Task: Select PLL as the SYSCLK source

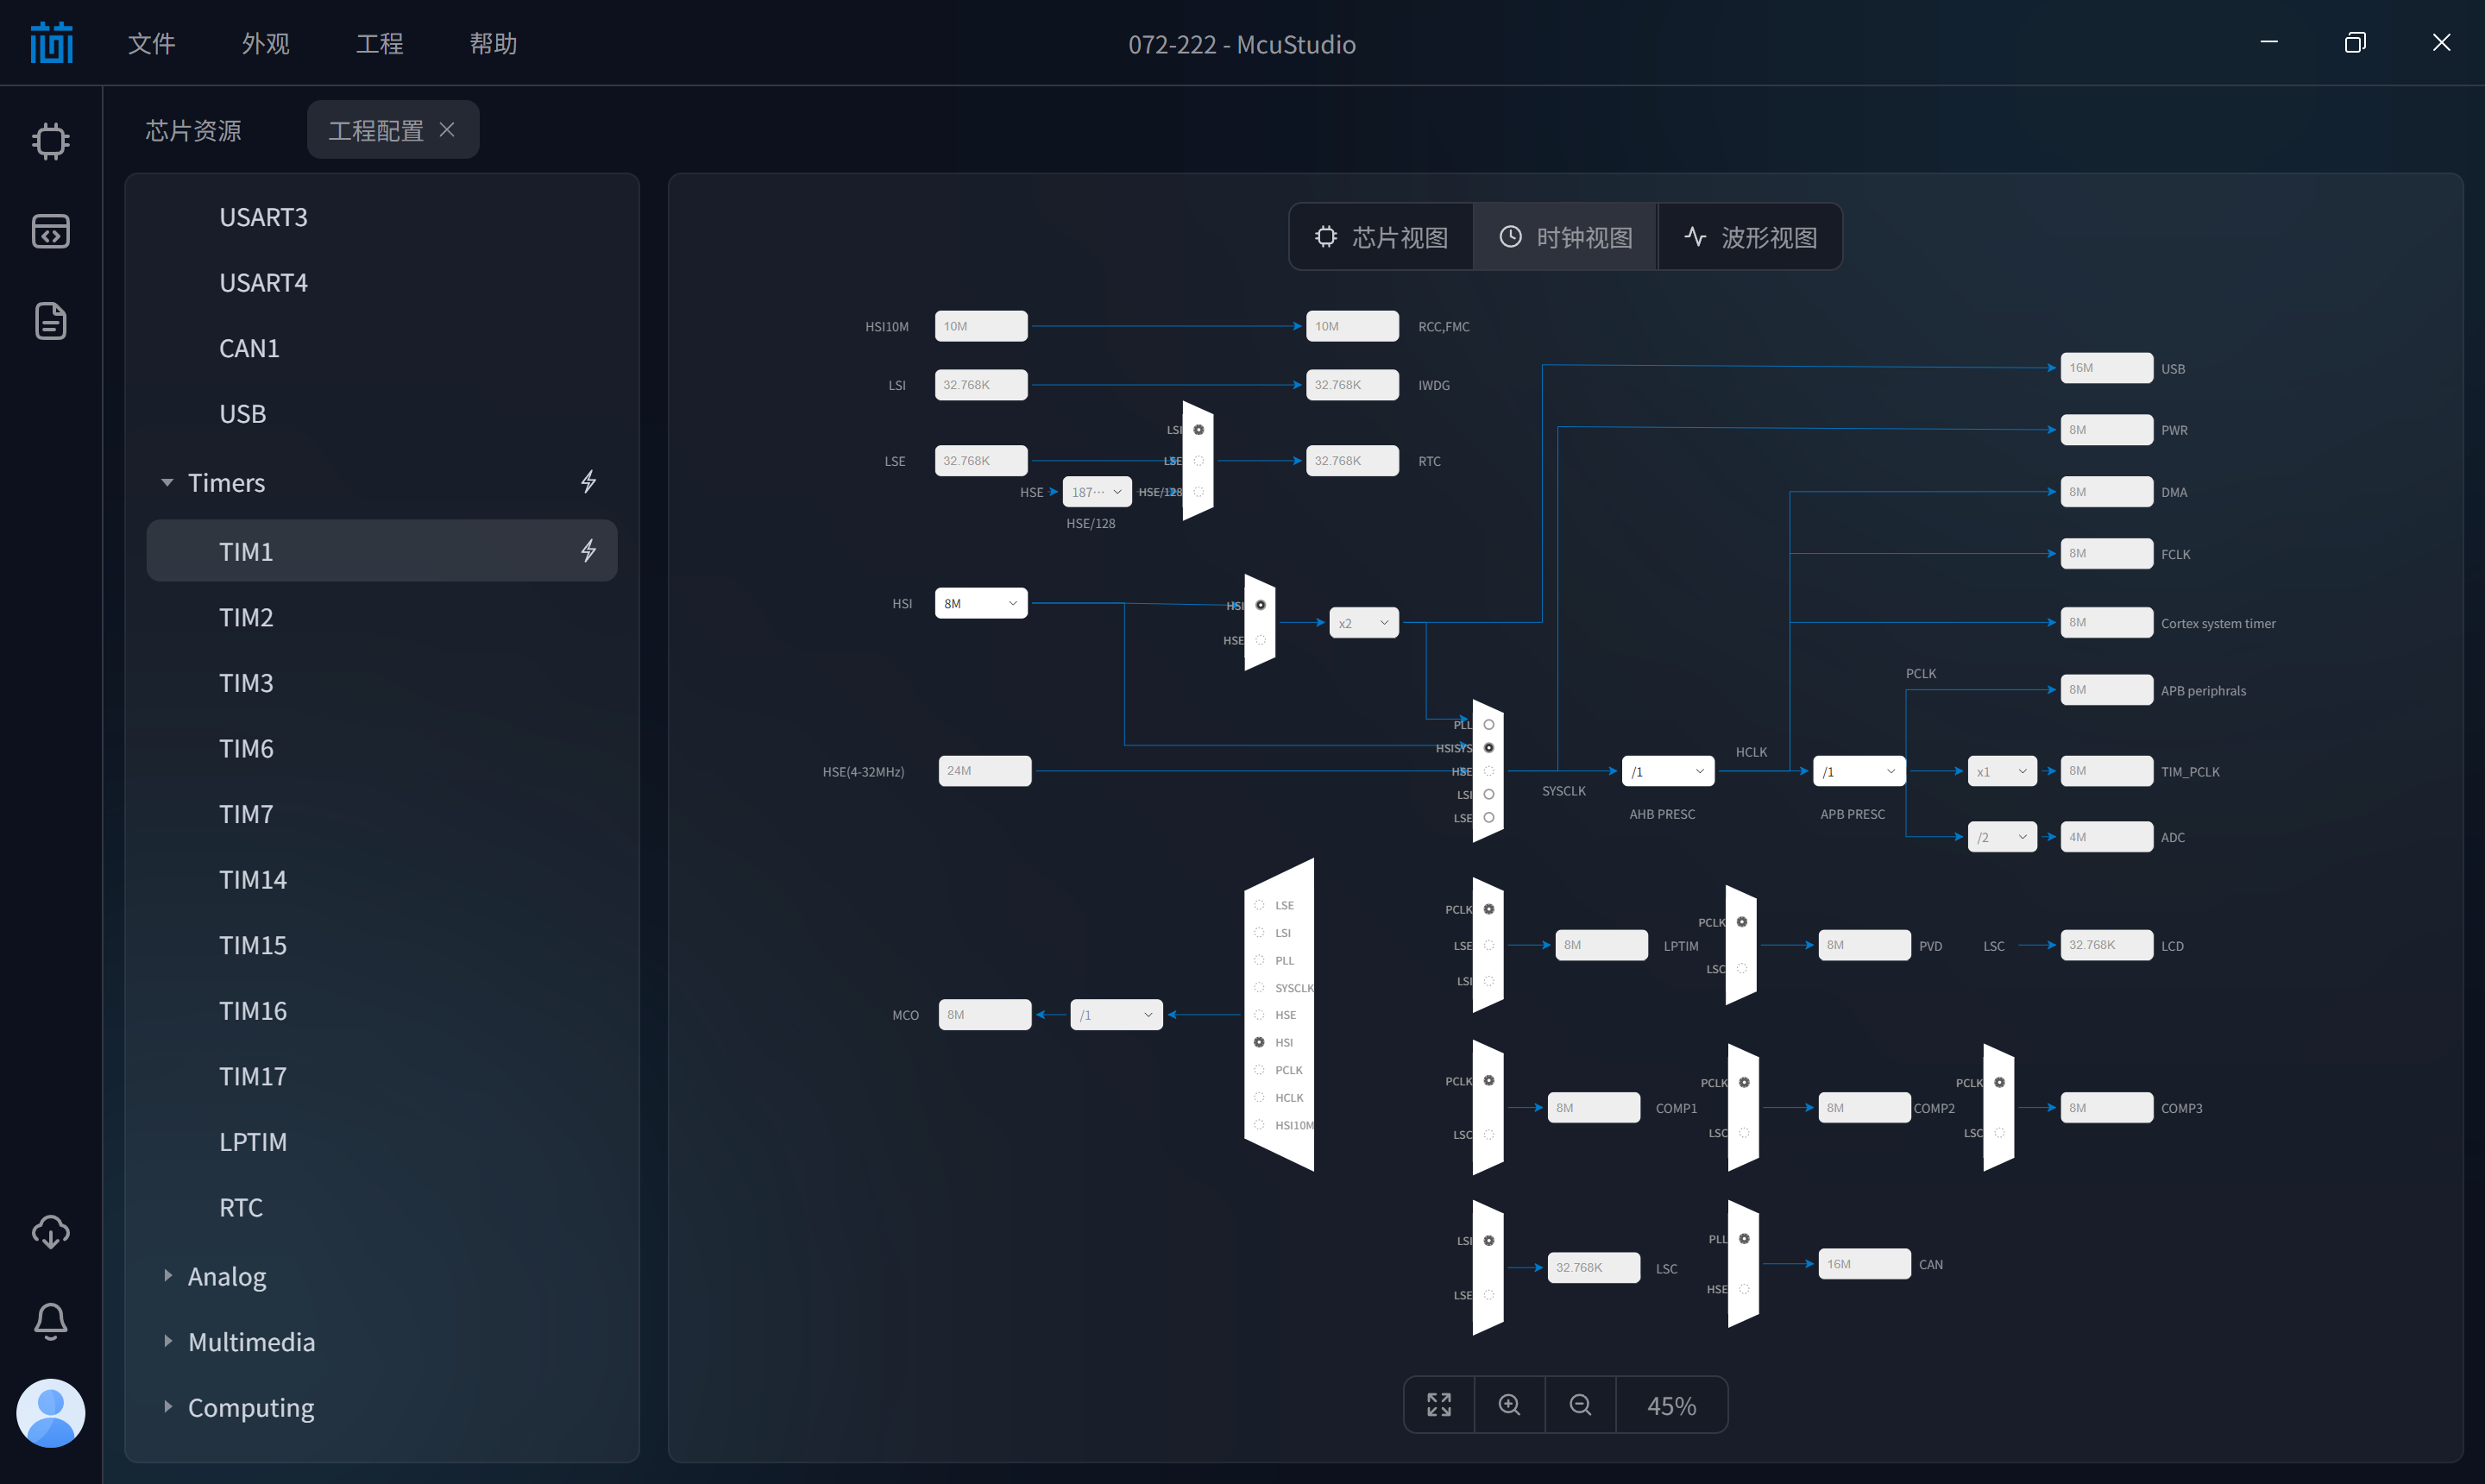Action: [1489, 724]
